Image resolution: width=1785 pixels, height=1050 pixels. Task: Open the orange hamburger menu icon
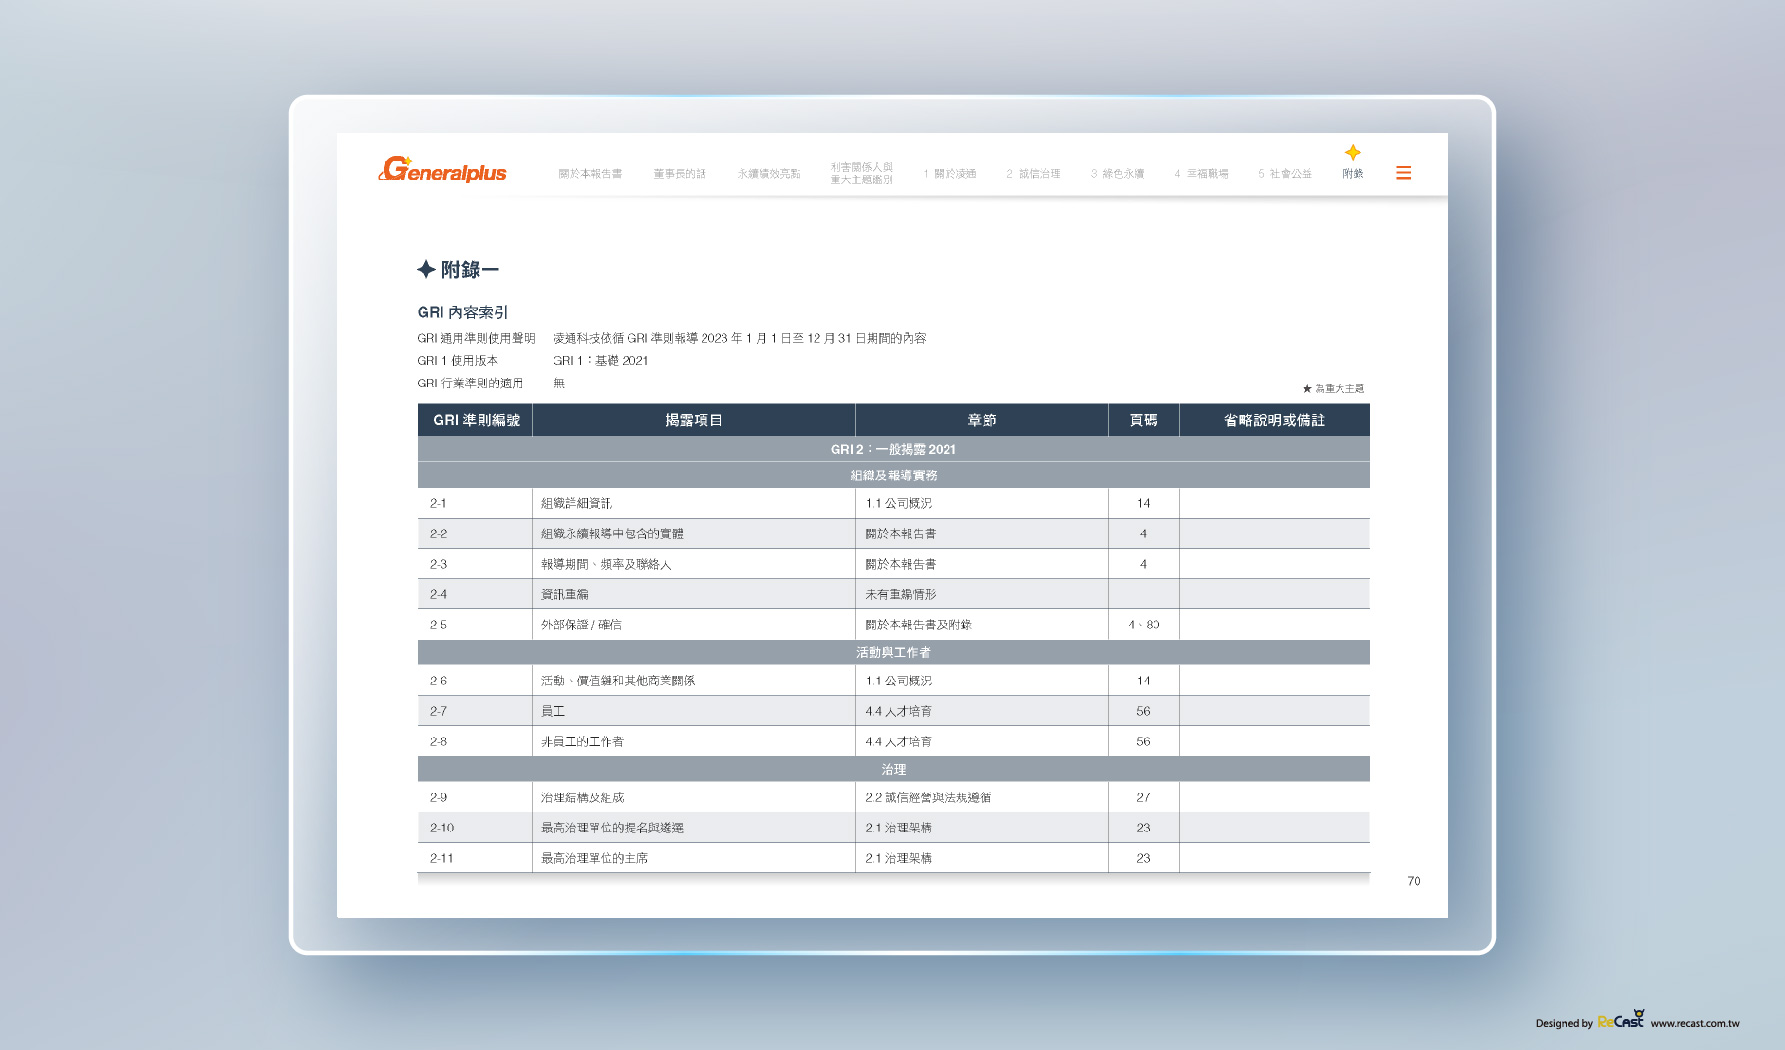tap(1403, 173)
